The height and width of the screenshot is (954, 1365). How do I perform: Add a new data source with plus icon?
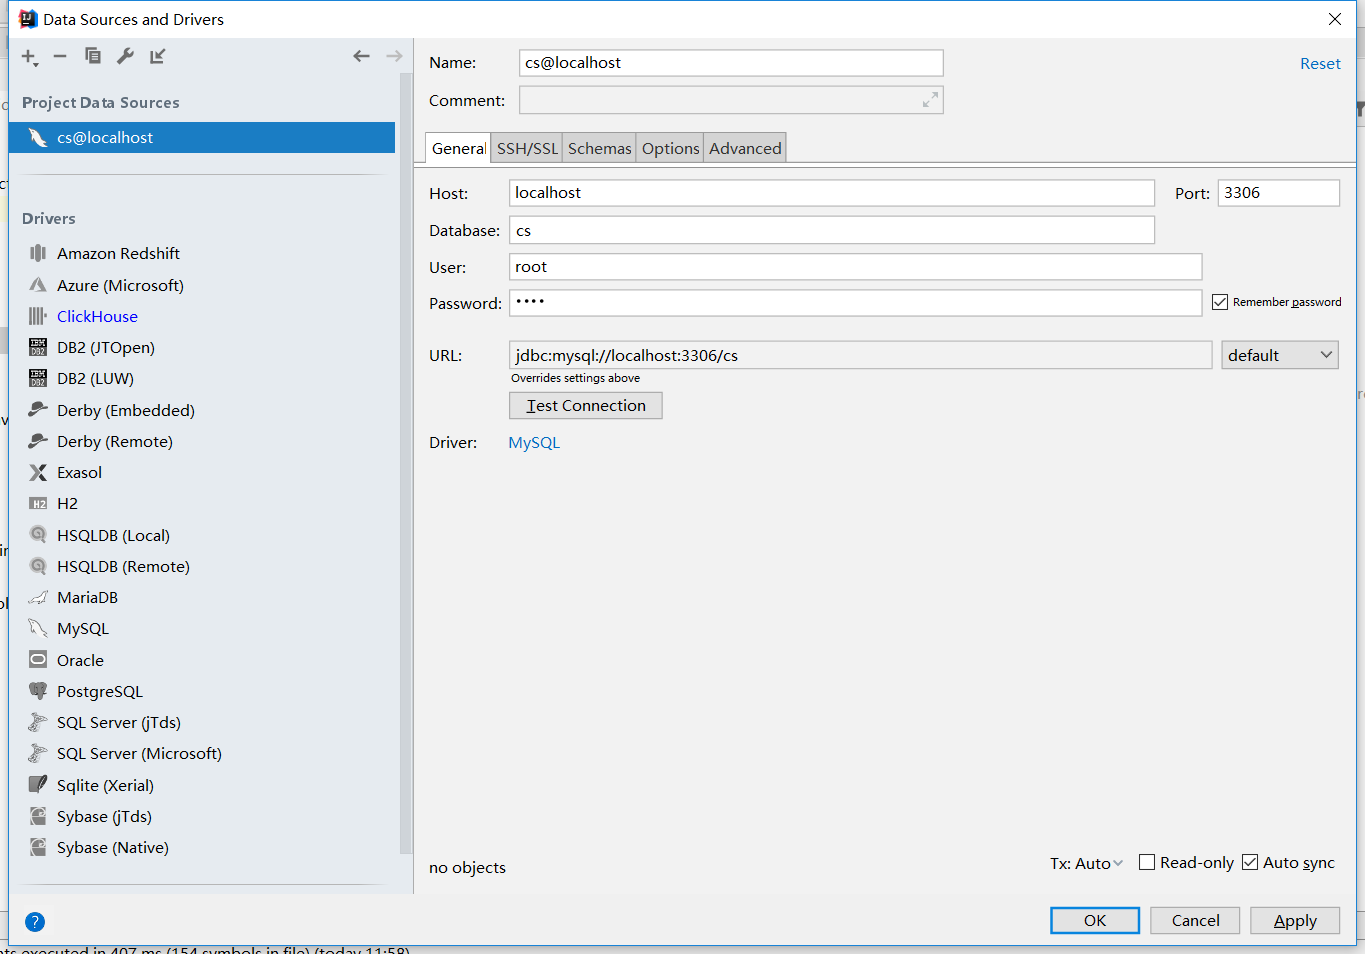click(x=29, y=57)
